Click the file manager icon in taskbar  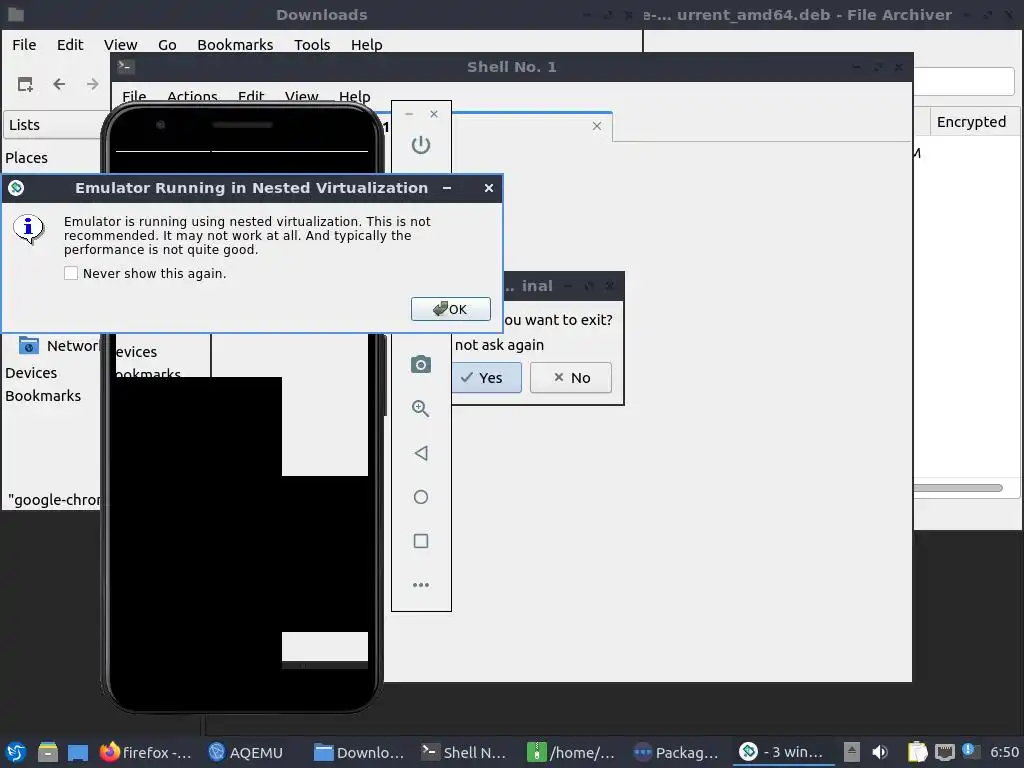pos(48,752)
